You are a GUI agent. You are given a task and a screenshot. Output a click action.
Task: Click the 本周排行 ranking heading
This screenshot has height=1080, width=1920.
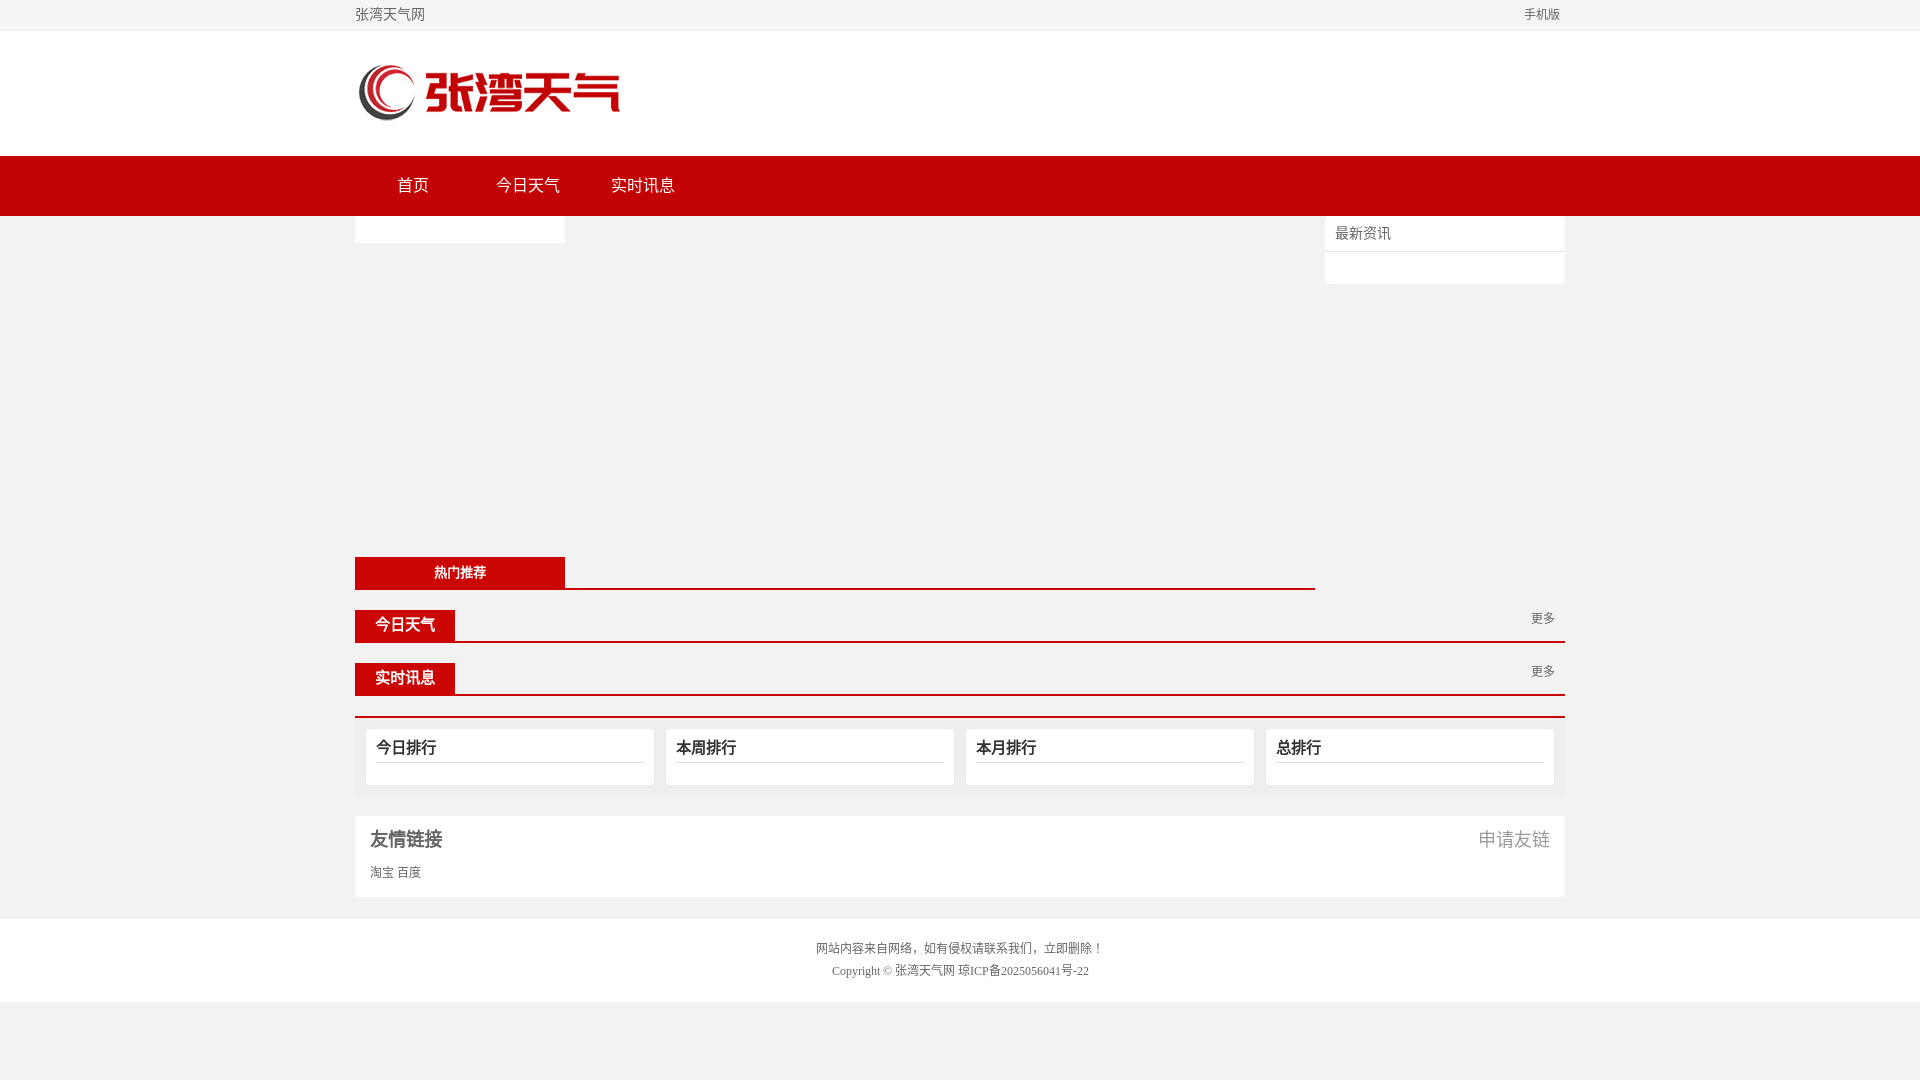pyautogui.click(x=706, y=748)
